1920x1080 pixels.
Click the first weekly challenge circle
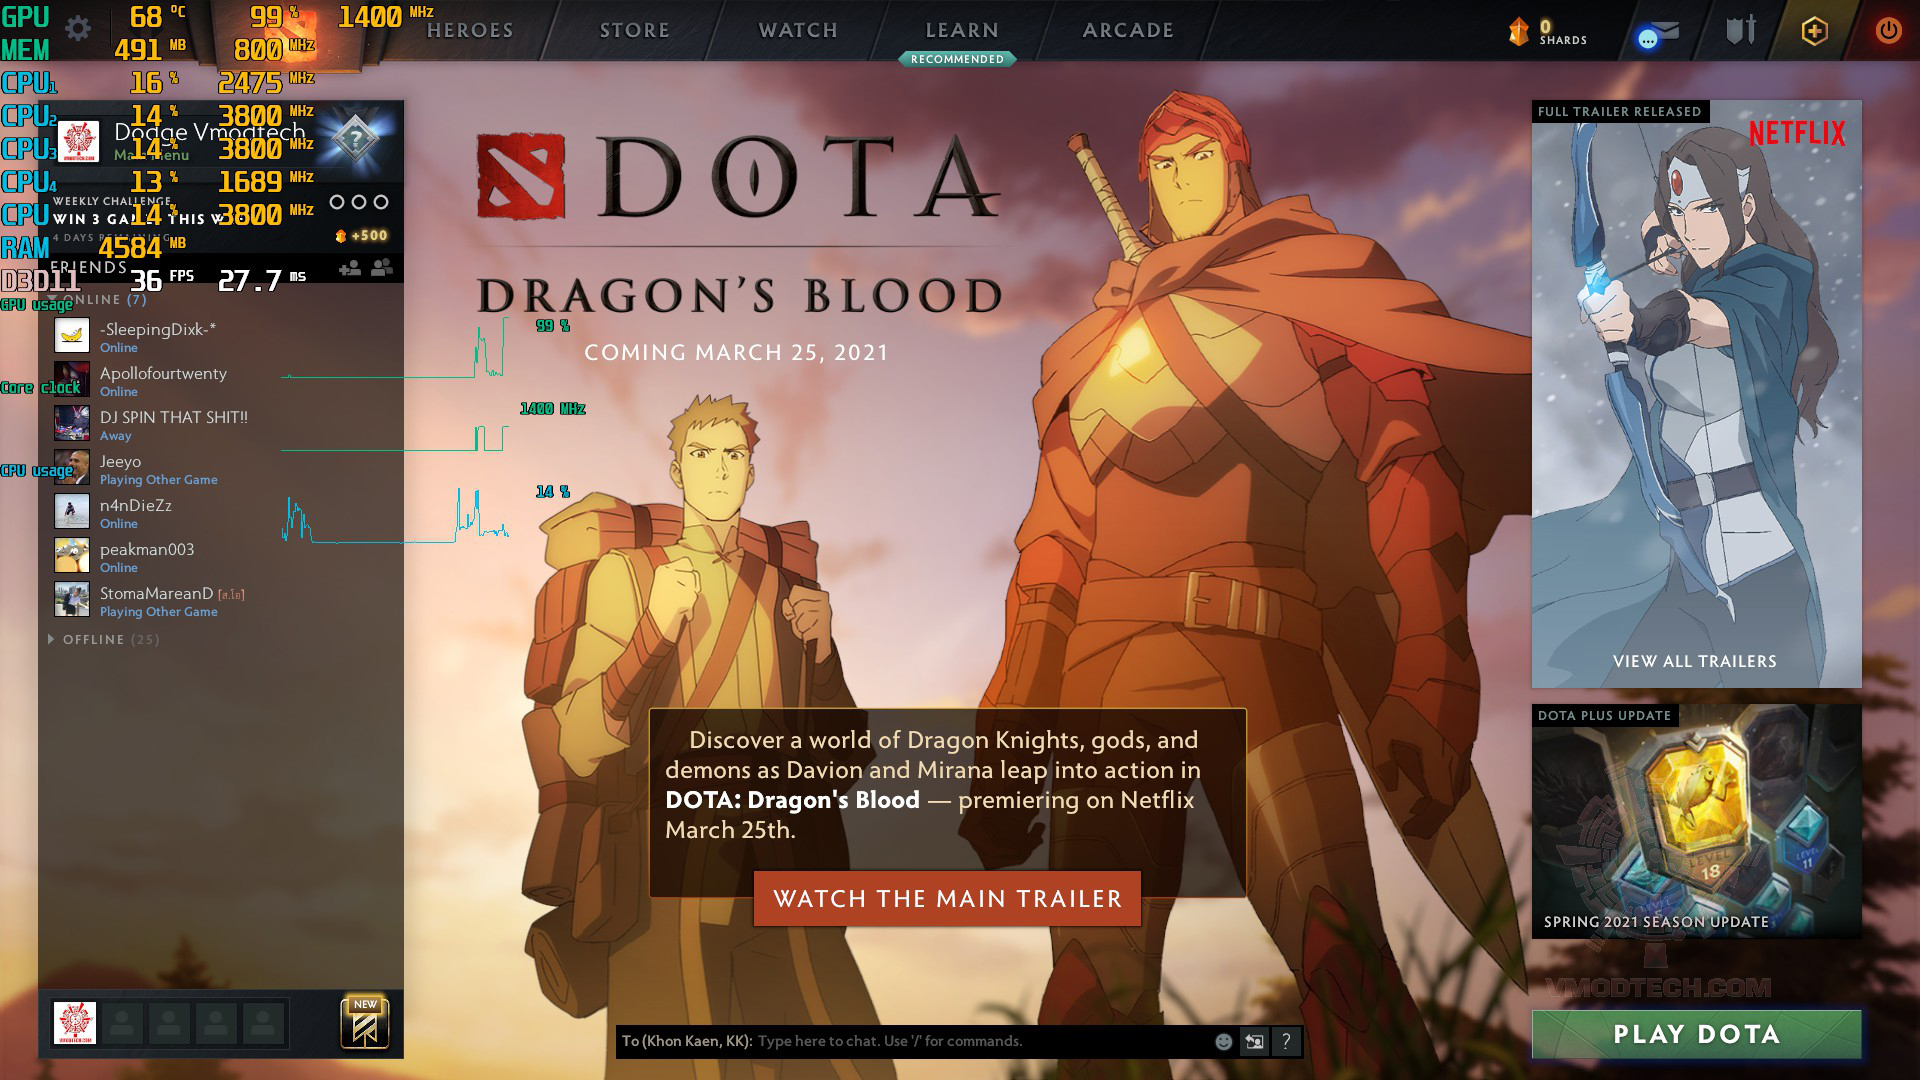pos(337,202)
